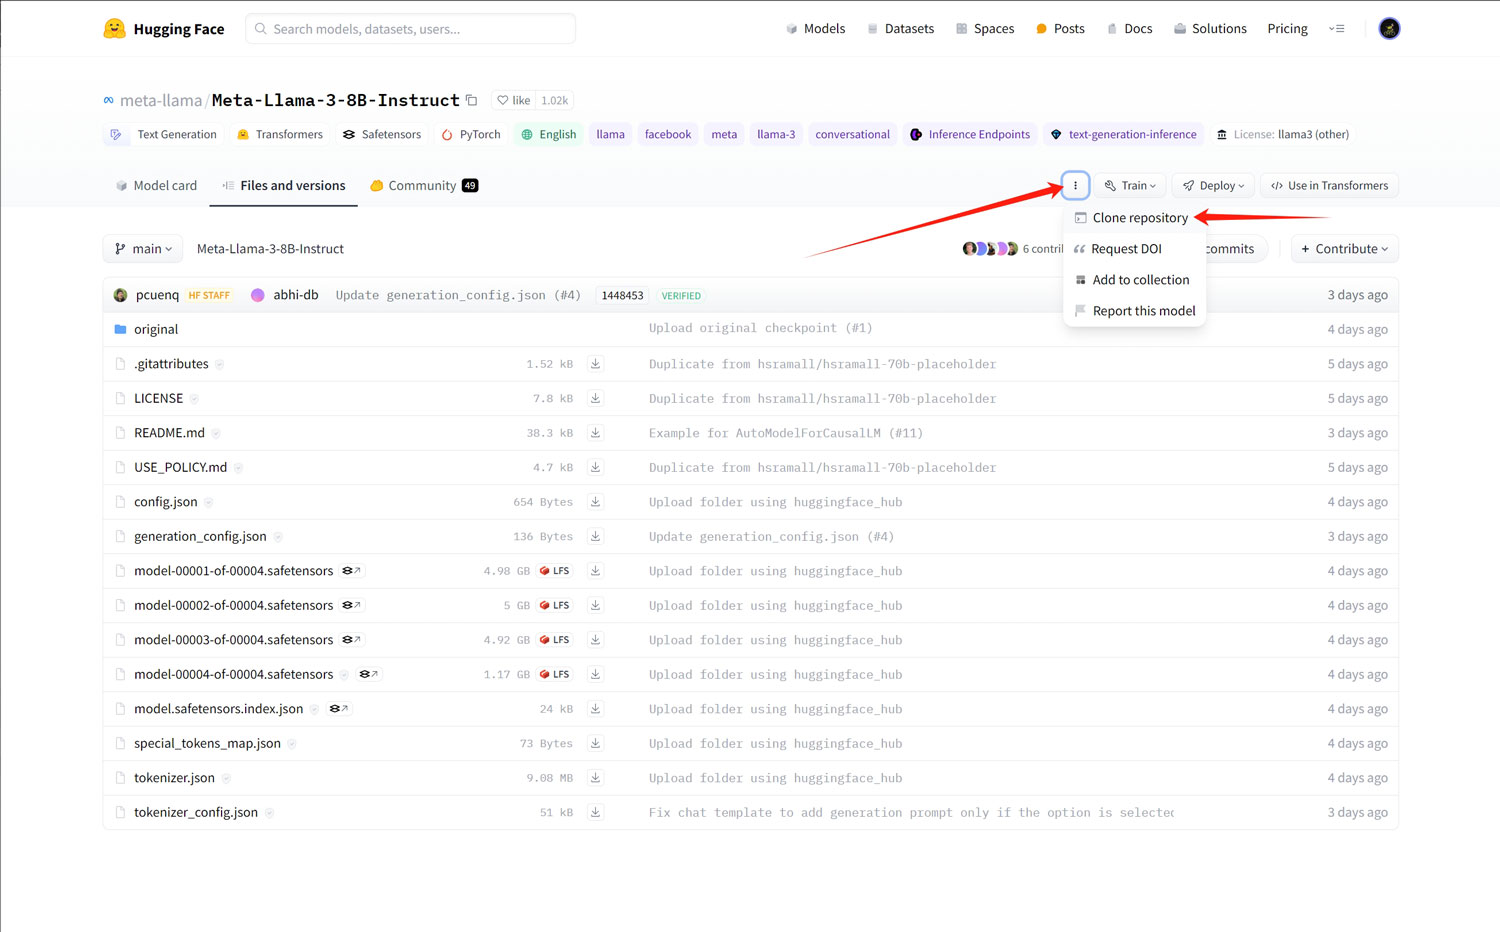The width and height of the screenshot is (1500, 932).
Task: Click Use in Transformers button
Action: click(1329, 185)
